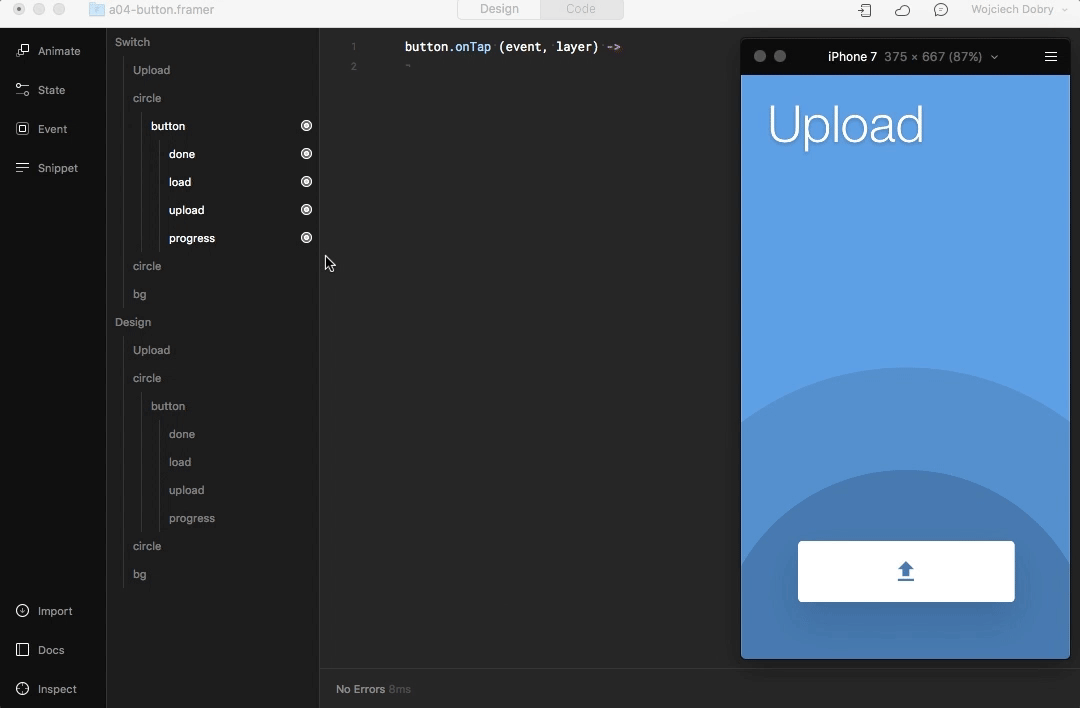This screenshot has height=708, width=1080.
Task: Open the Snippet panel icon
Action: [x=23, y=167]
